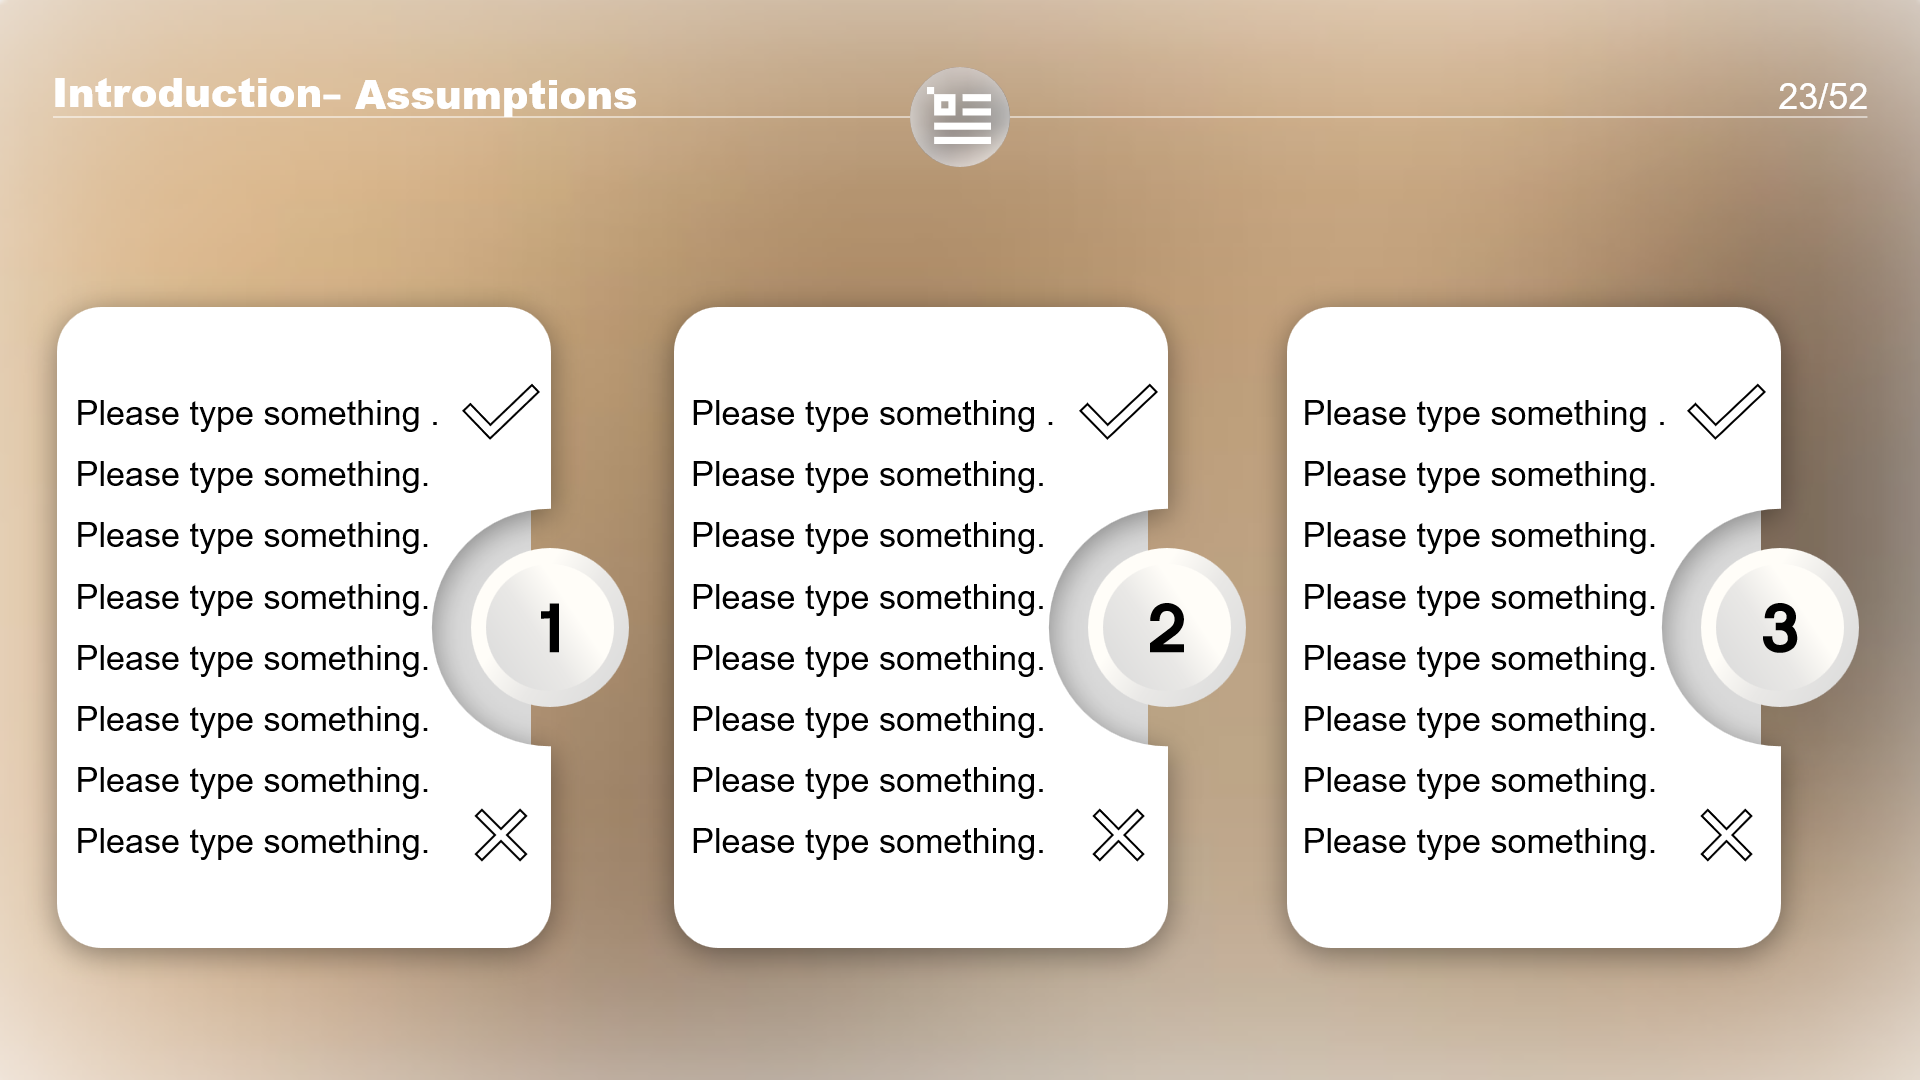Click last text line in card 2
1920x1080 pixels.
[x=867, y=842]
